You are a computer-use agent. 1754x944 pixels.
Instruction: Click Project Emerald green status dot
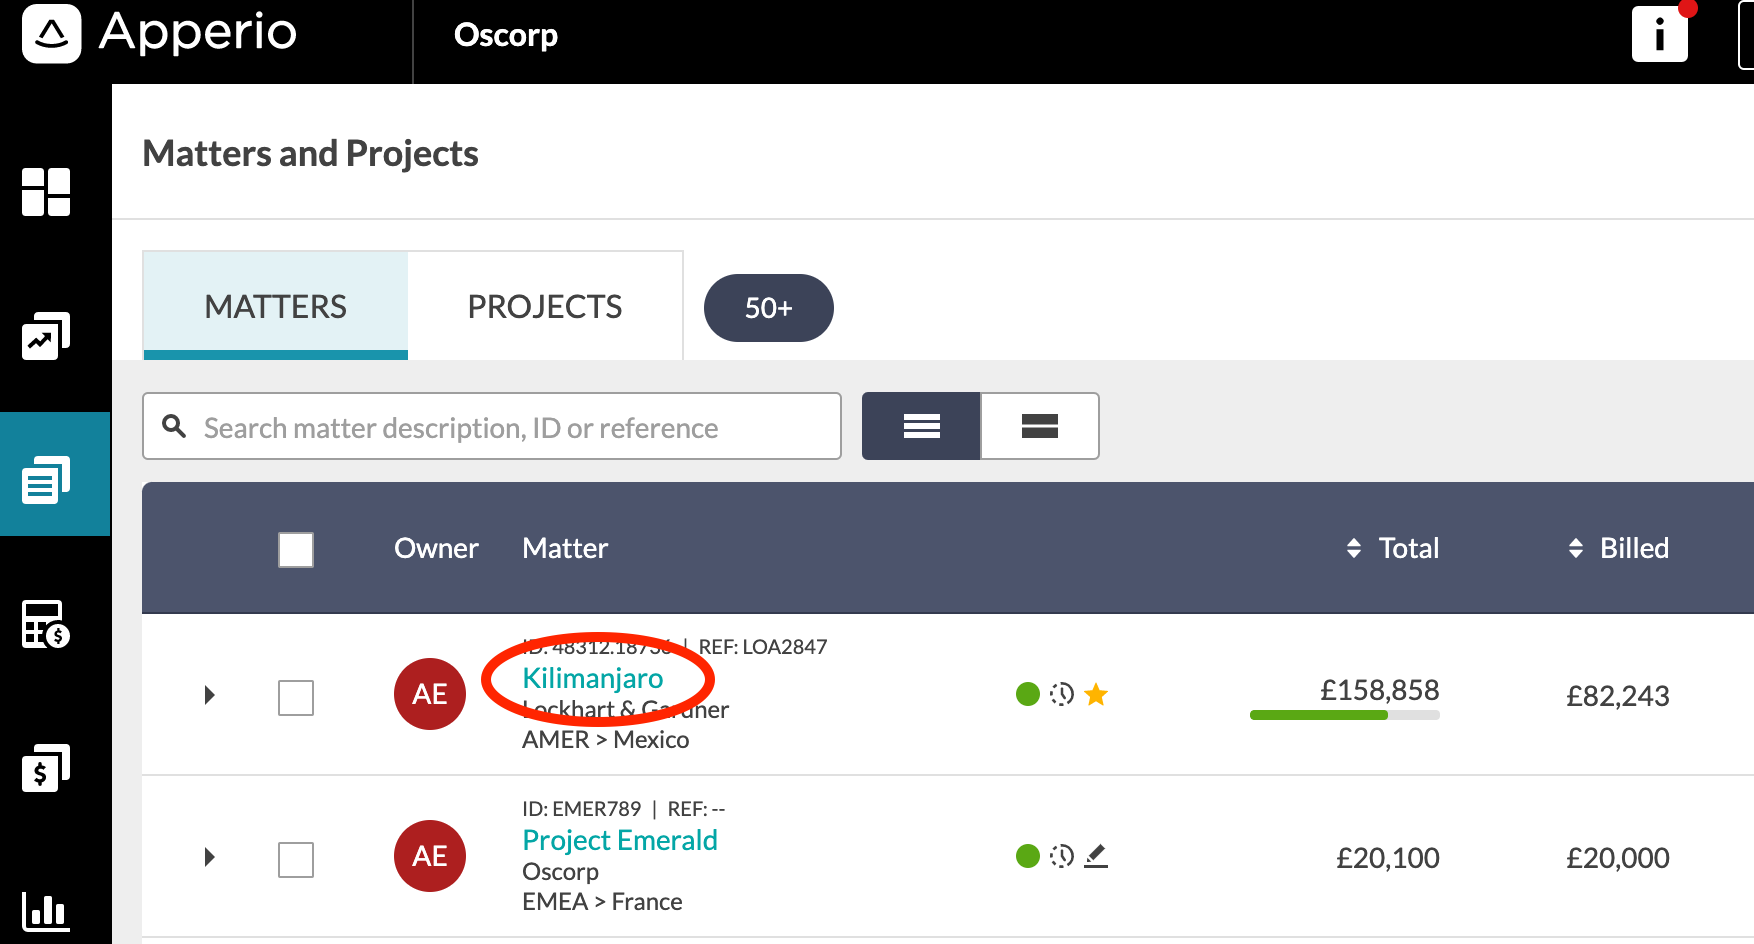1028,856
